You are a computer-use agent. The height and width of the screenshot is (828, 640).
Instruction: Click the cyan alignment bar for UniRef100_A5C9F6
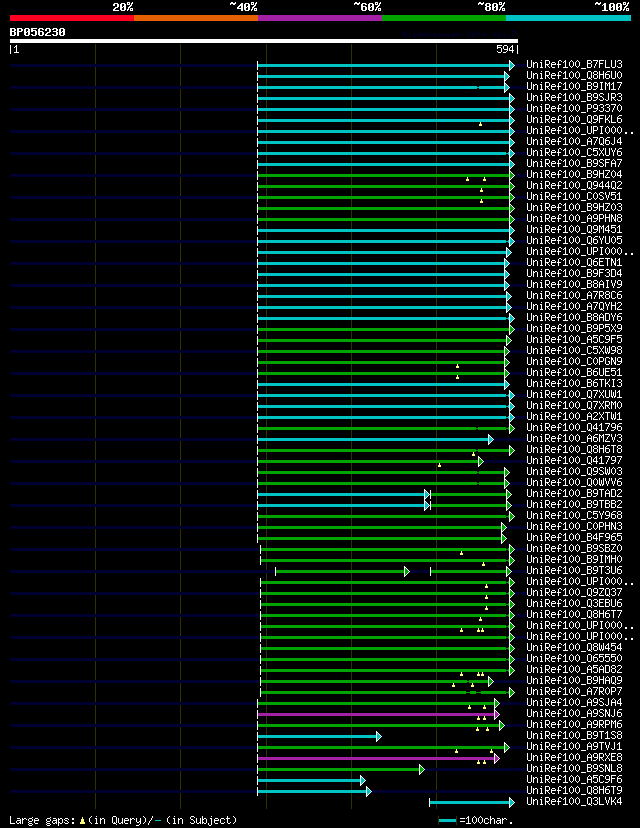[x=311, y=780]
